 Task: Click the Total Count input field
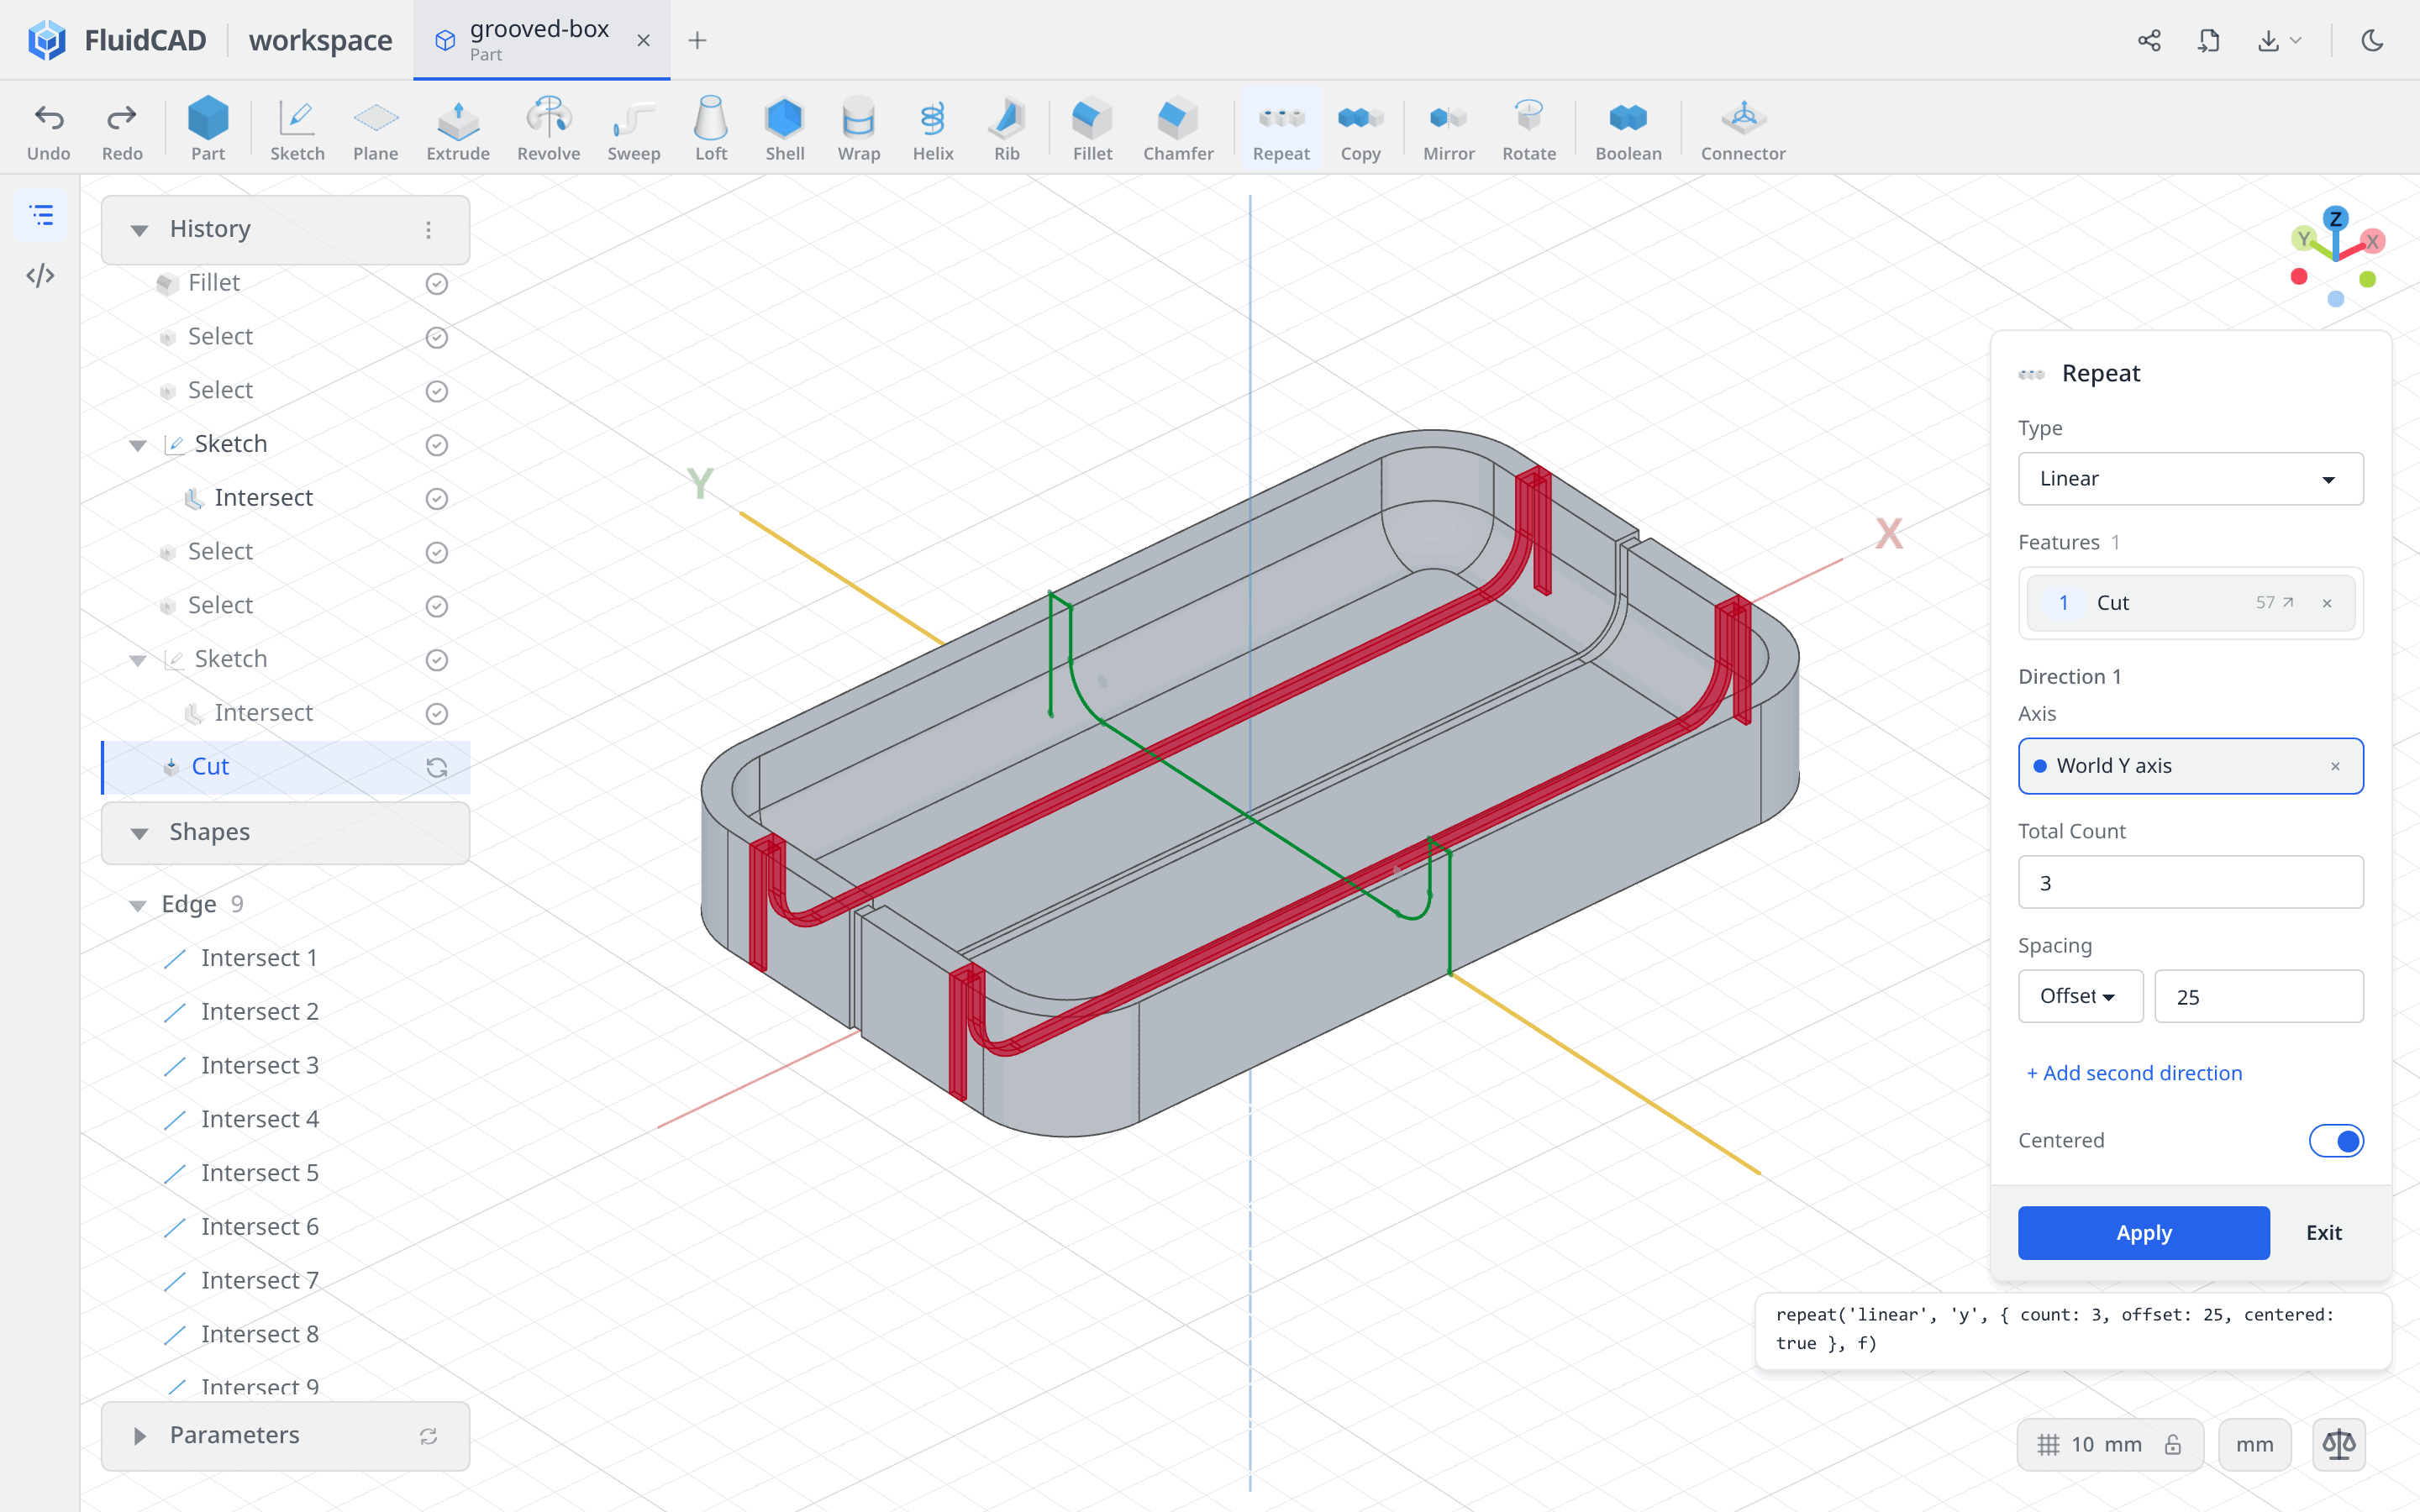pos(2190,882)
